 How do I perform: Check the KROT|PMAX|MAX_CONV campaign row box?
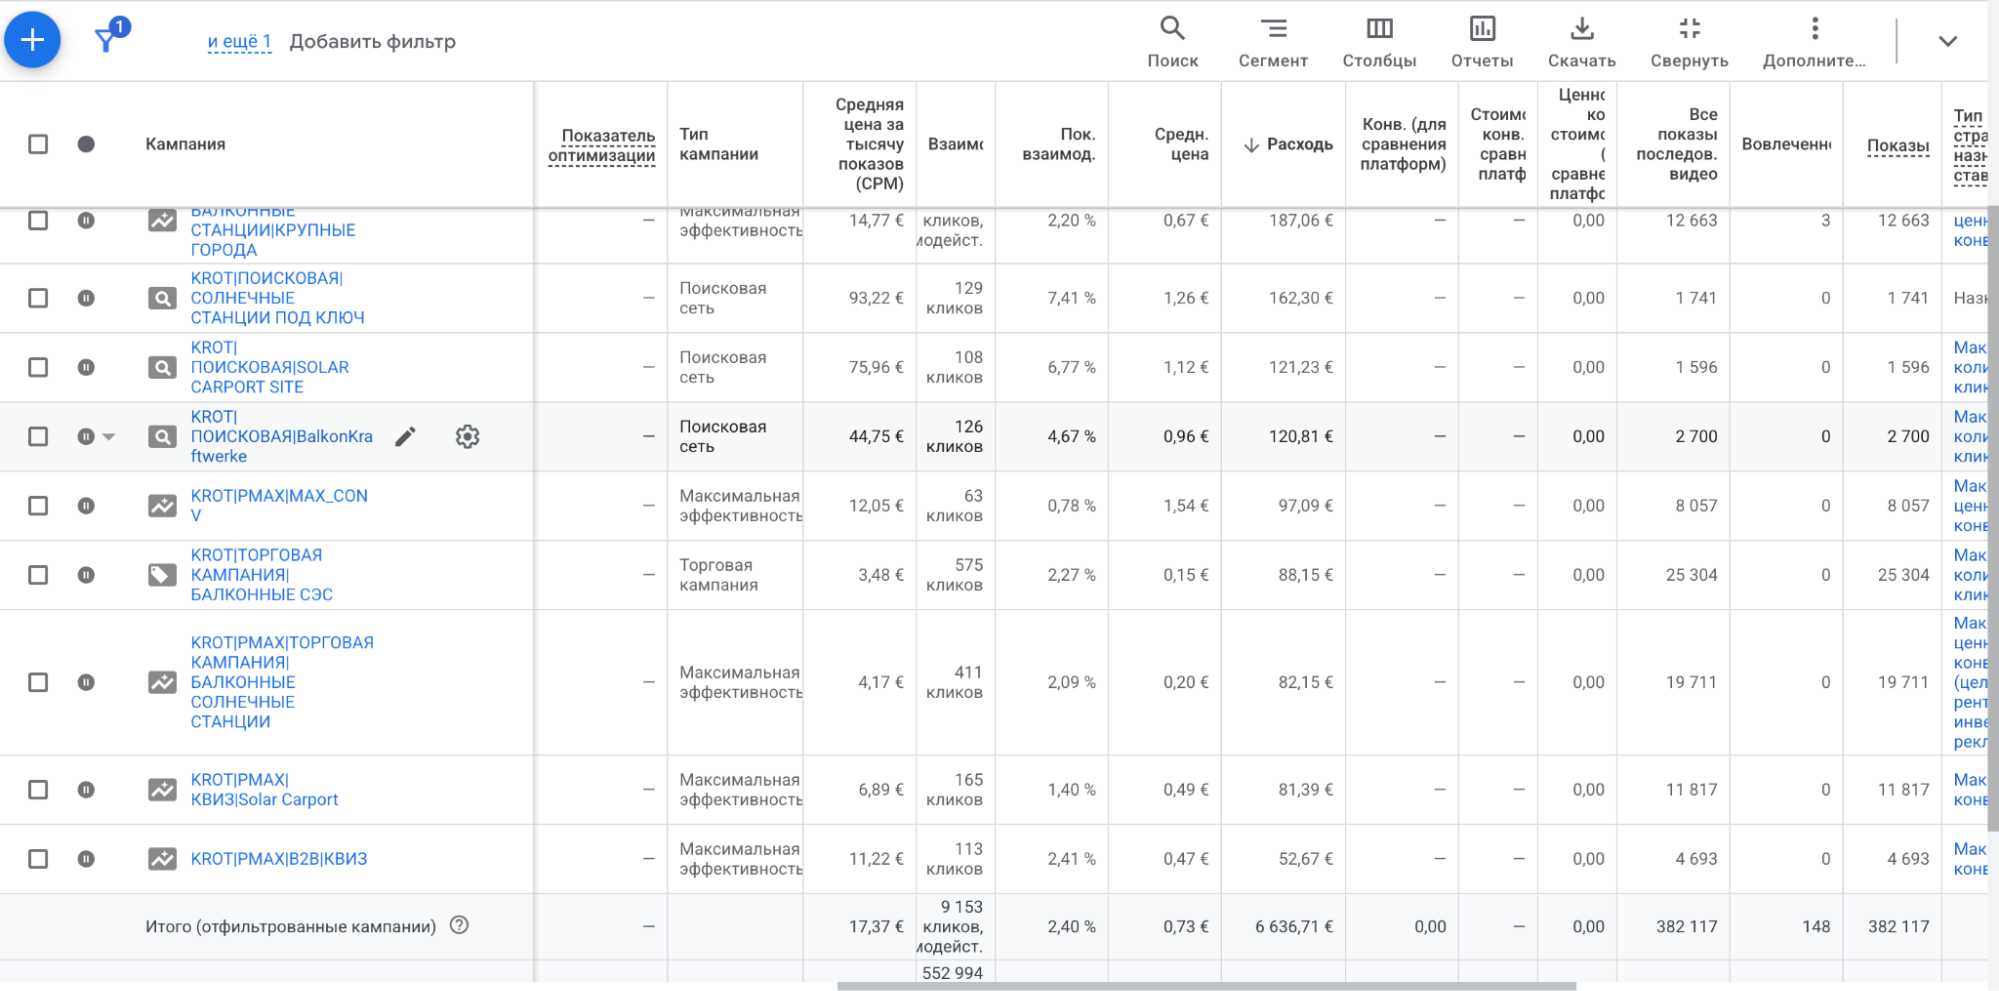(x=38, y=506)
